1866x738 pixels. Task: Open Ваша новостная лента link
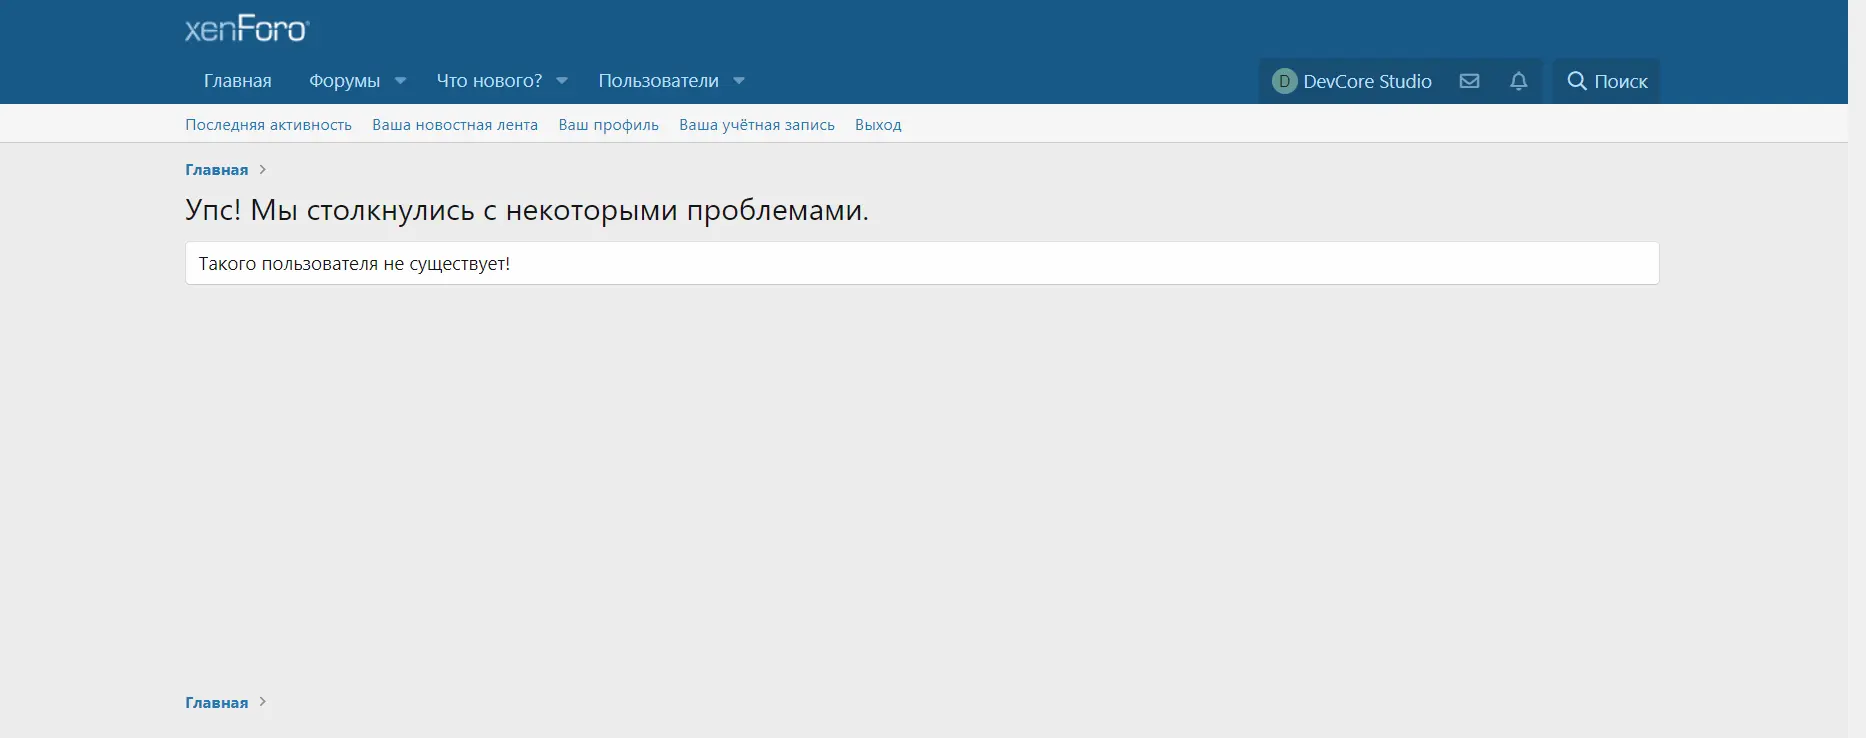pyautogui.click(x=455, y=125)
